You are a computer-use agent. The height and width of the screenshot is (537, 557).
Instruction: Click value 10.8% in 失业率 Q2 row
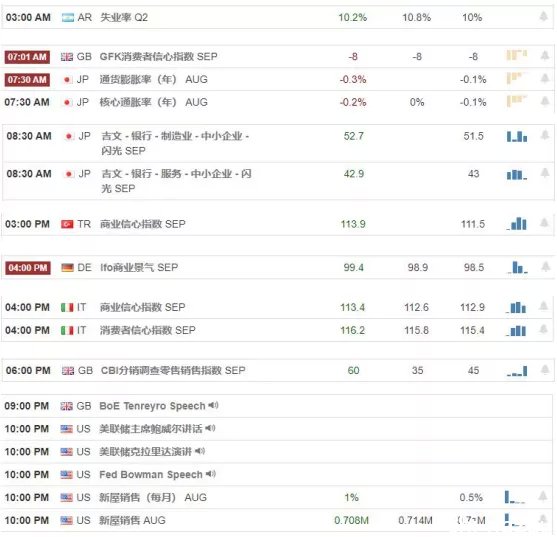[416, 17]
